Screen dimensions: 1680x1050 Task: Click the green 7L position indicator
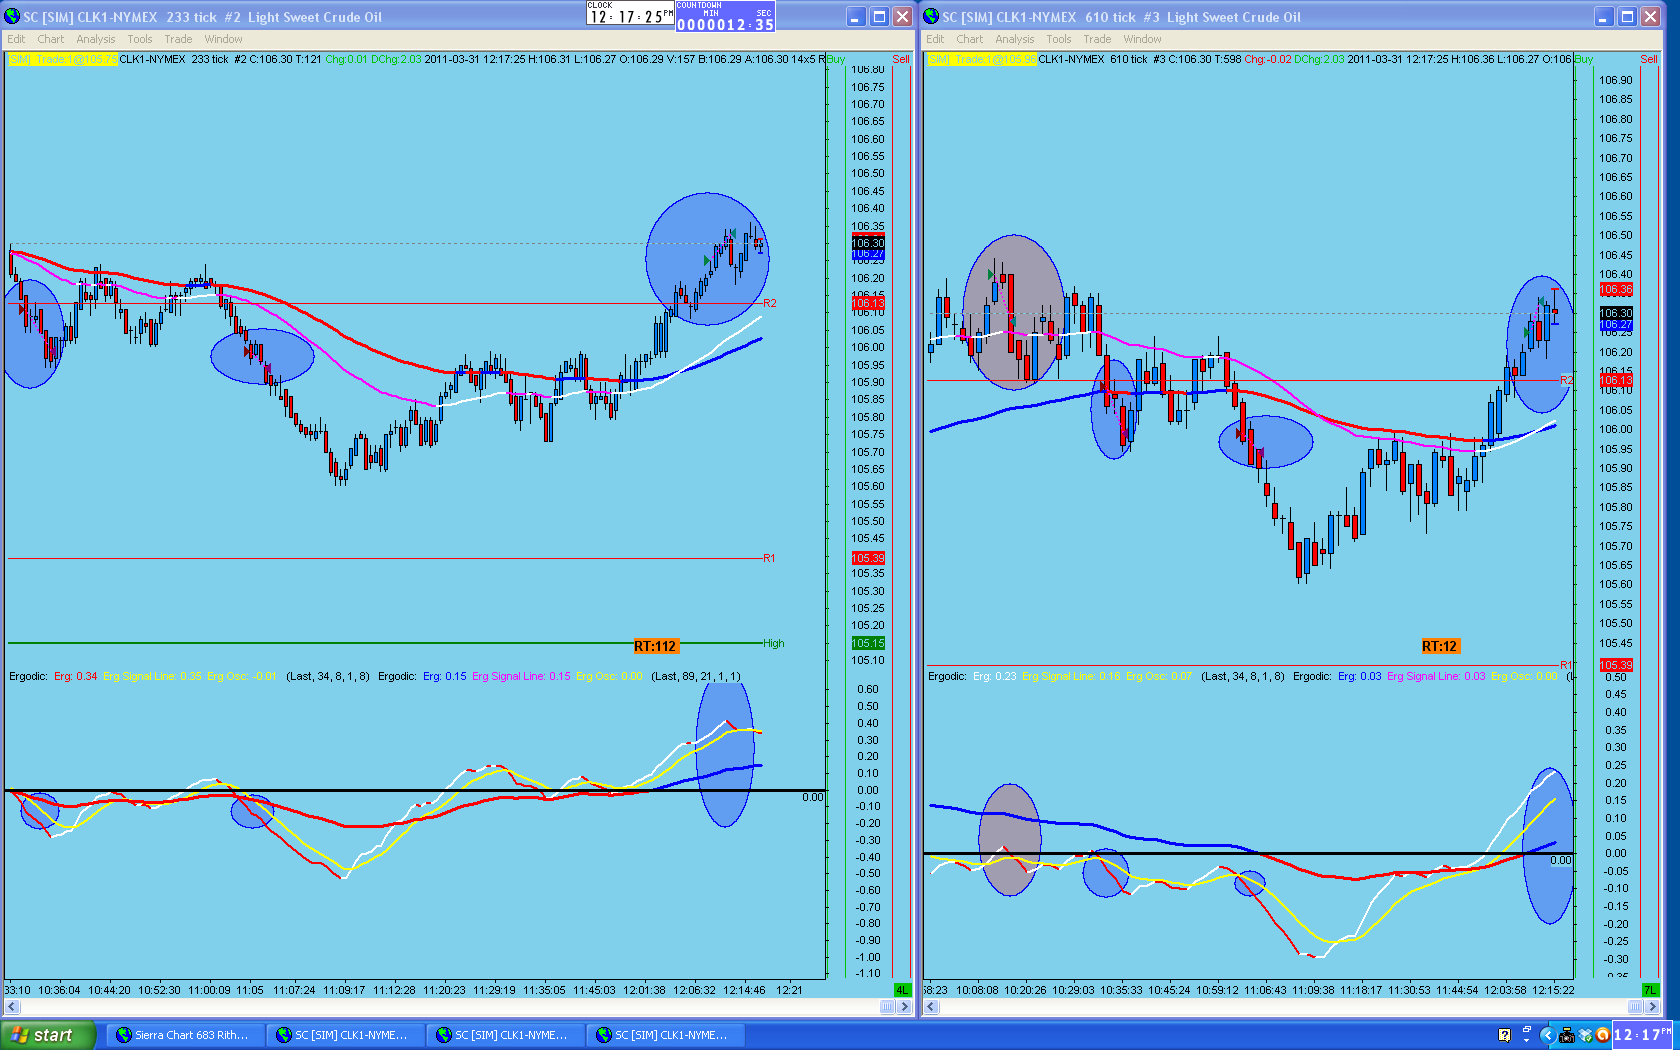click(x=1650, y=990)
